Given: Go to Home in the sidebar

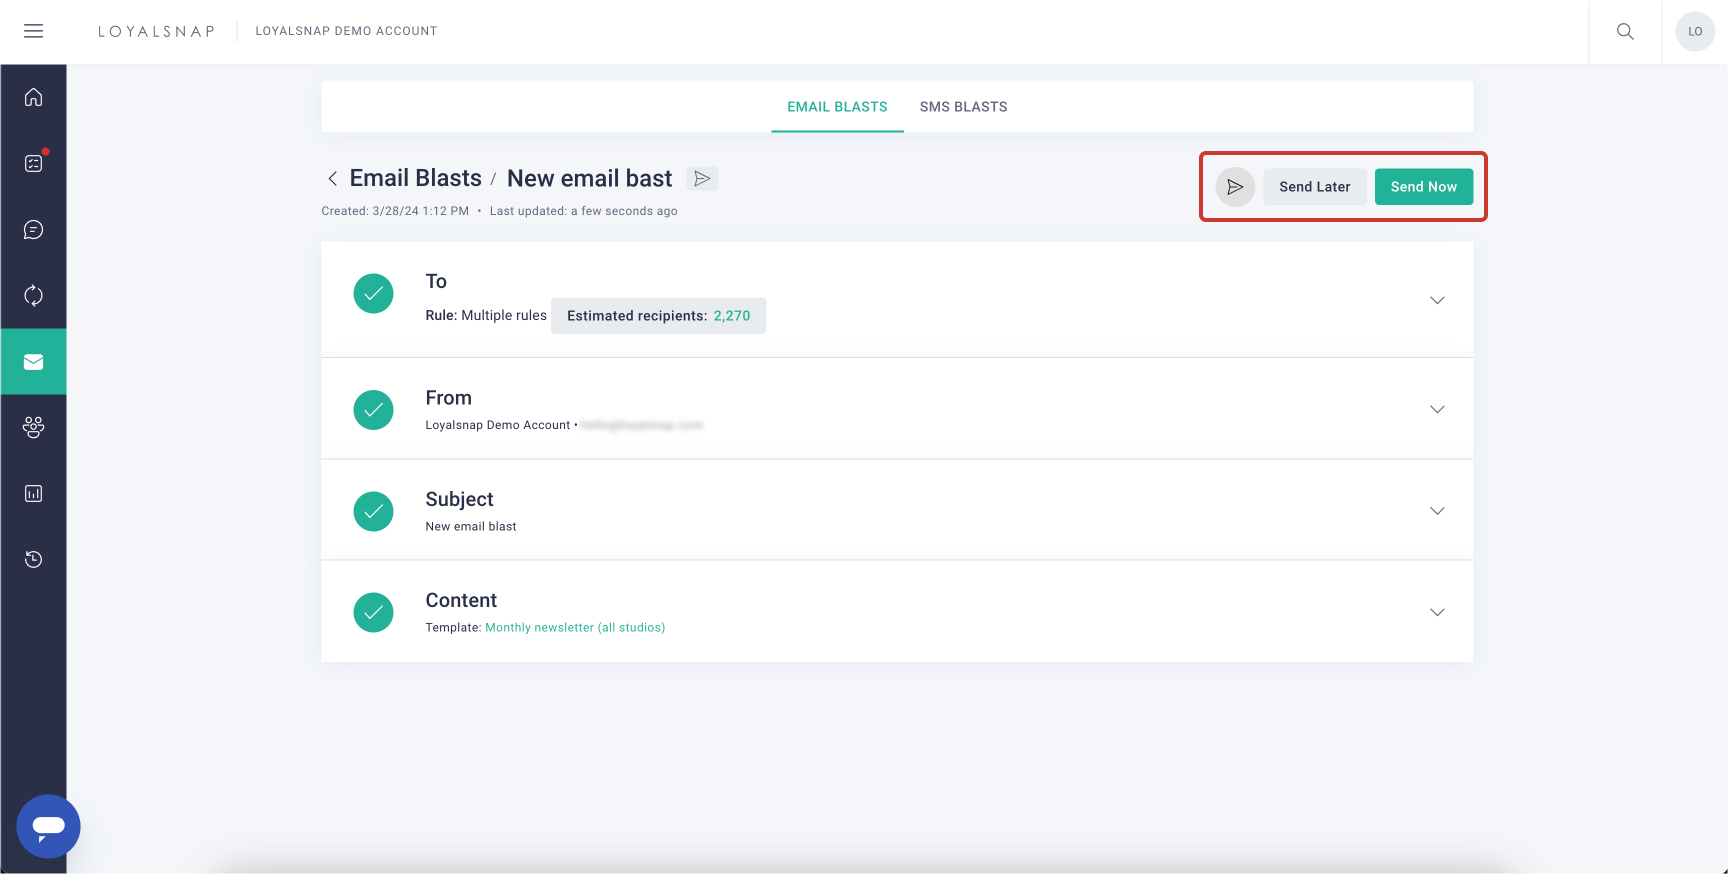Looking at the screenshot, I should [33, 97].
